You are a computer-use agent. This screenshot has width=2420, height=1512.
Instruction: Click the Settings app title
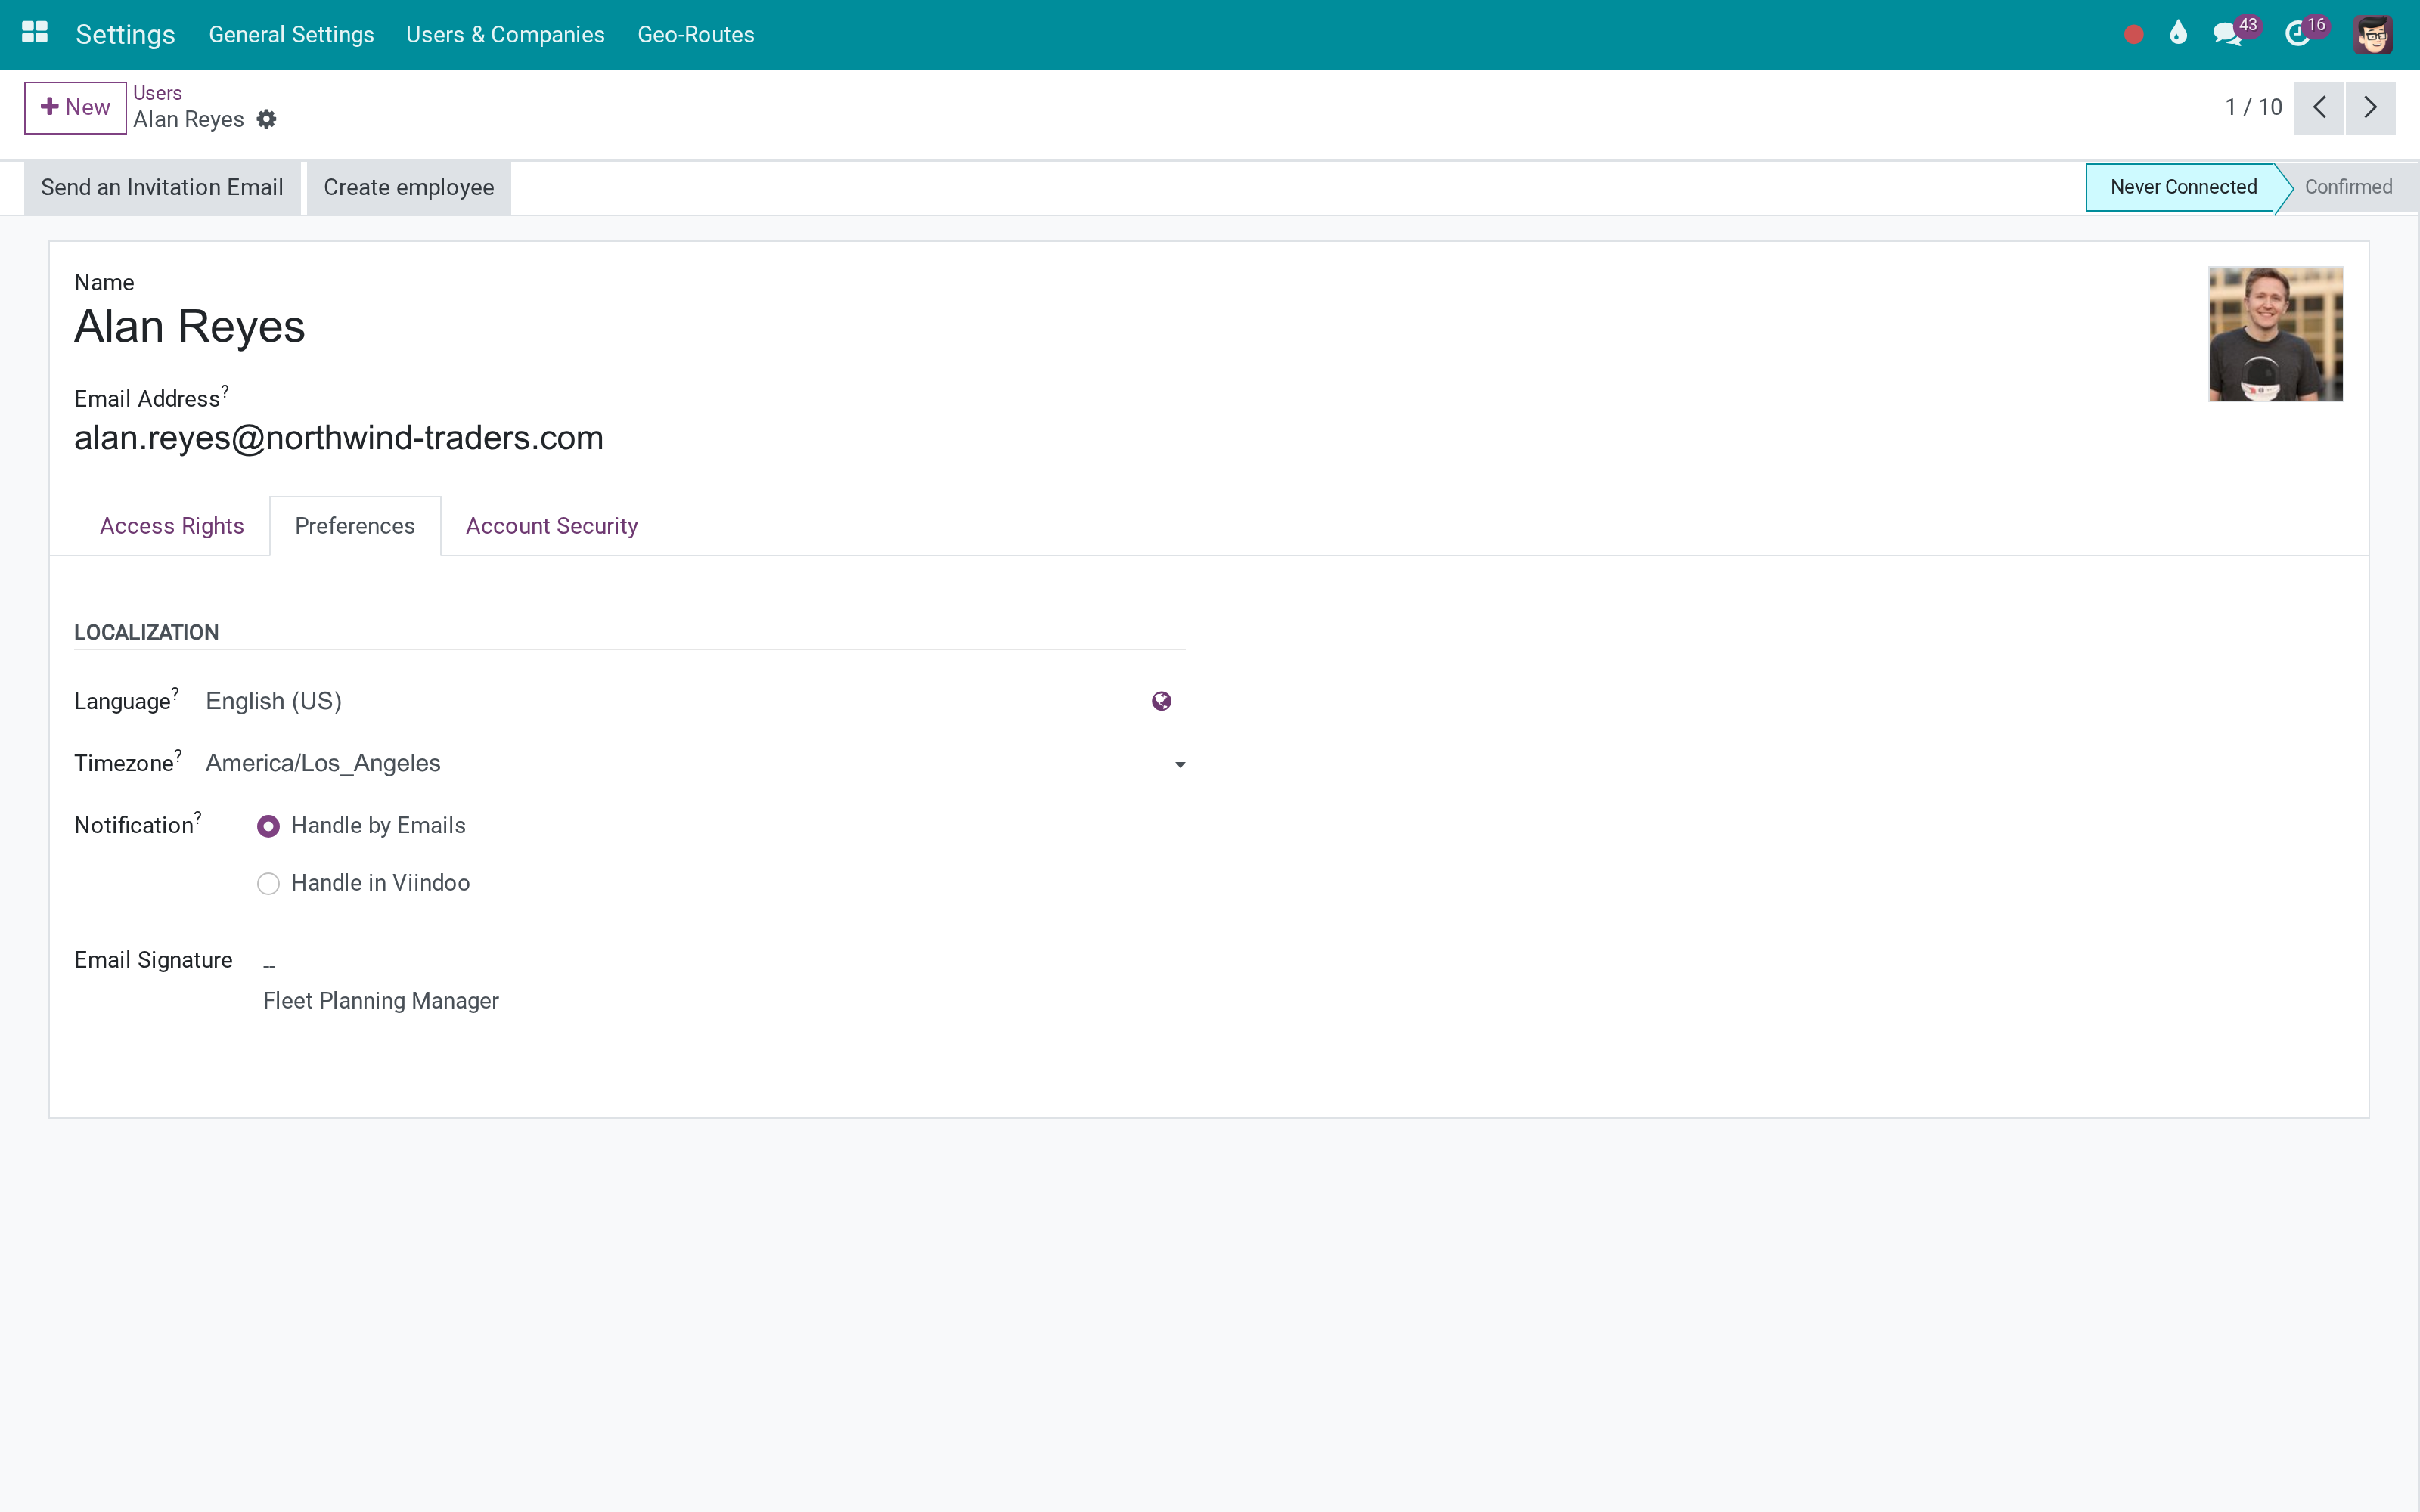point(125,34)
